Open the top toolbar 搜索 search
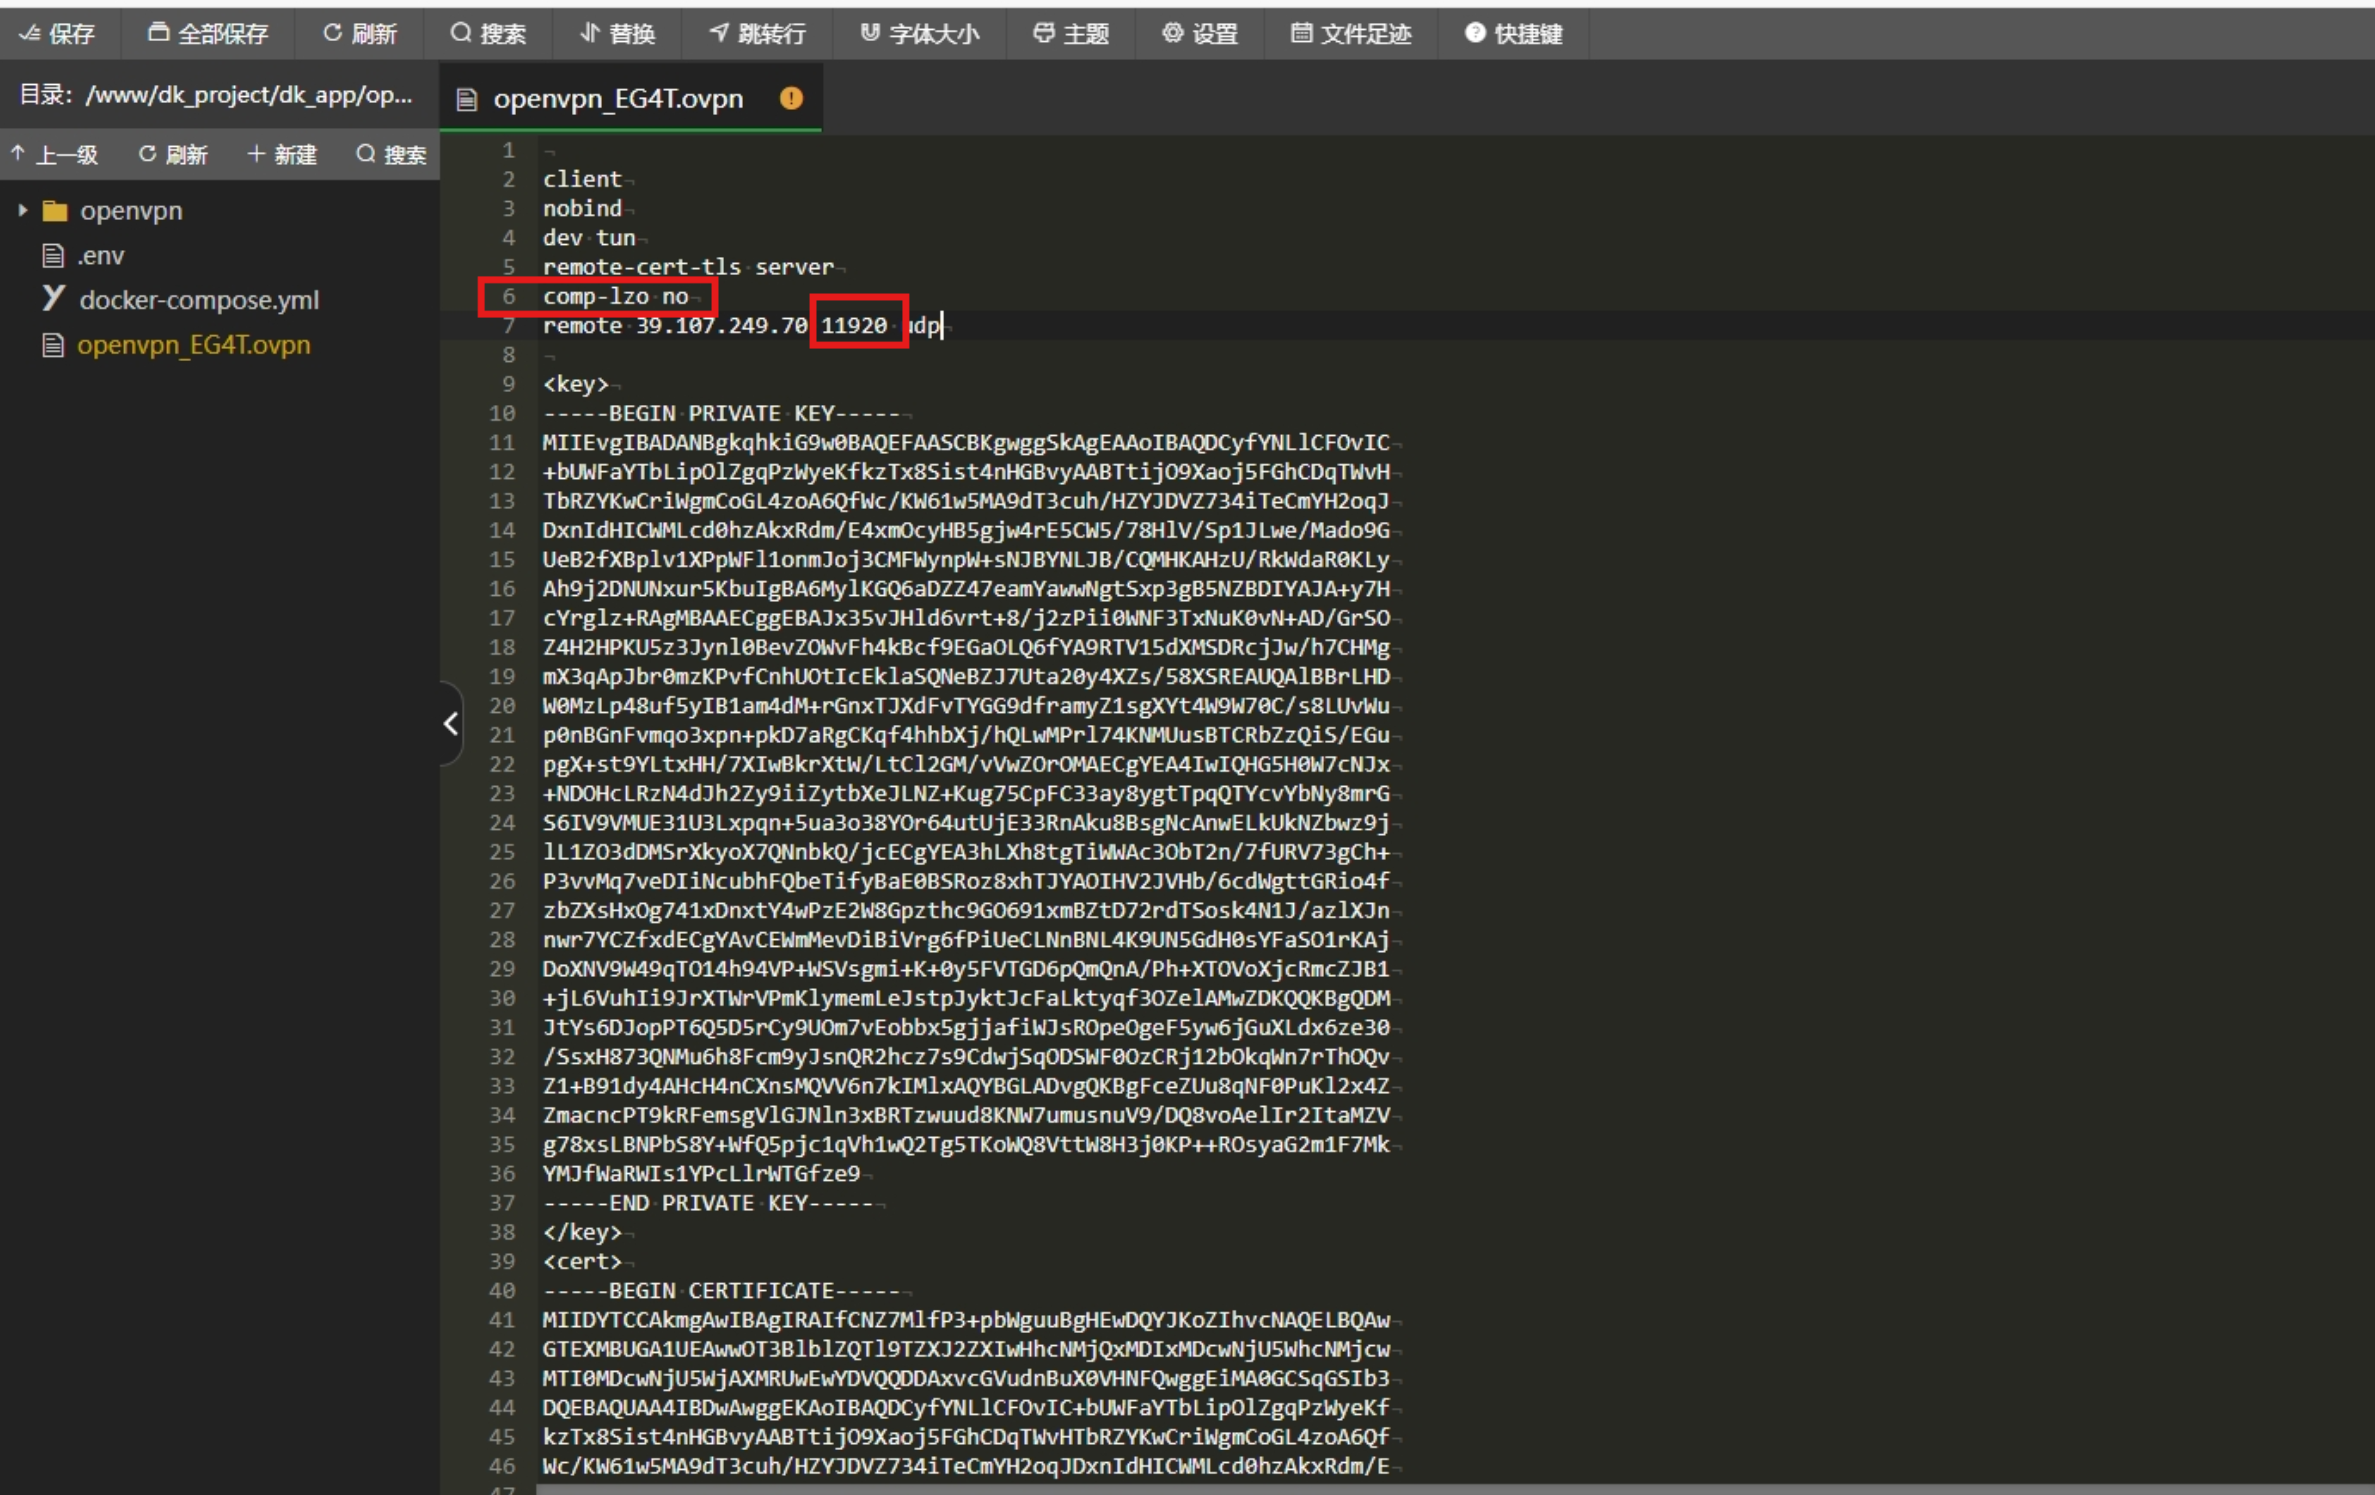The width and height of the screenshot is (2375, 1495). tap(488, 34)
